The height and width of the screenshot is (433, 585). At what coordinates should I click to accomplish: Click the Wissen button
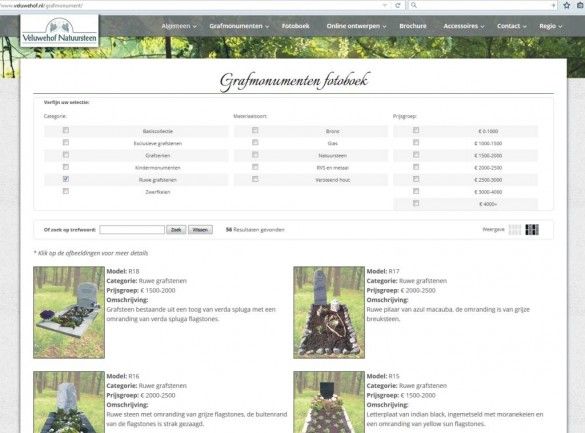click(200, 230)
